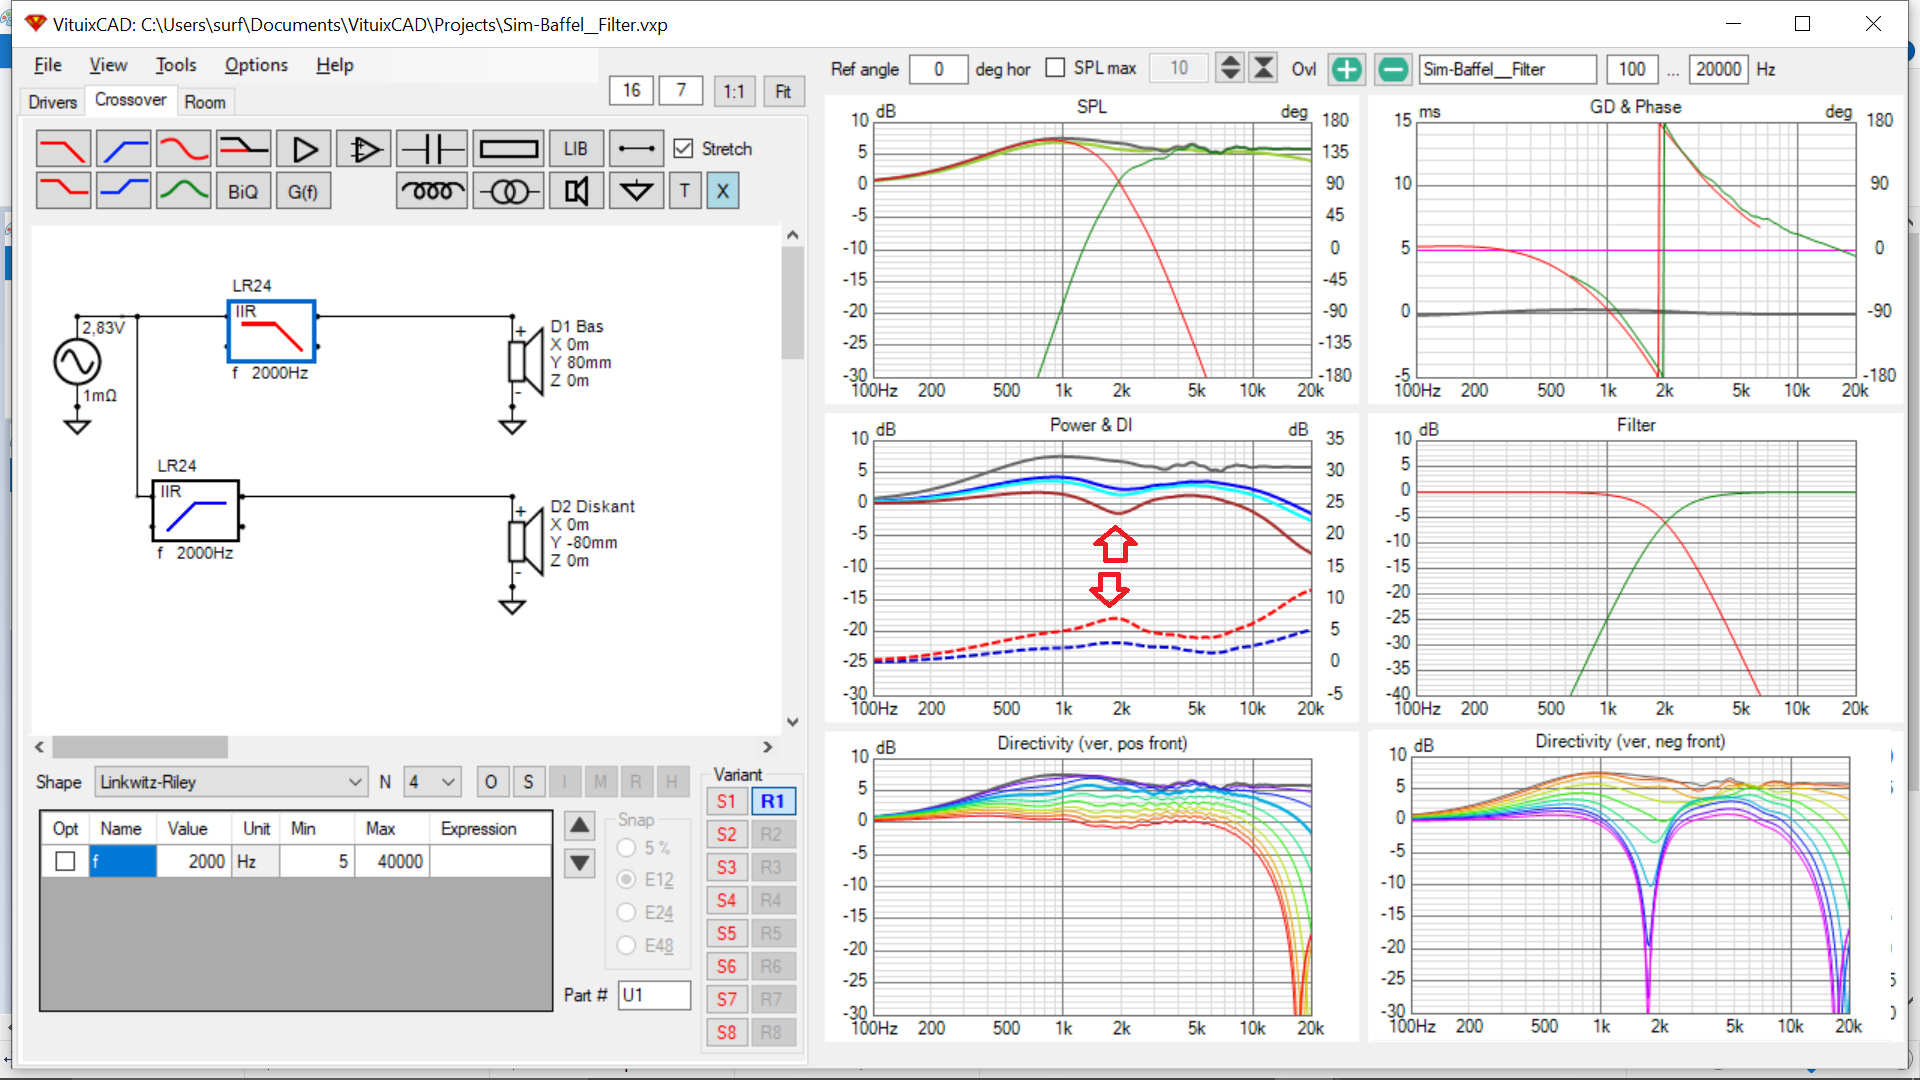The height and width of the screenshot is (1080, 1920).
Task: Click the Fit button
Action: coord(783,91)
